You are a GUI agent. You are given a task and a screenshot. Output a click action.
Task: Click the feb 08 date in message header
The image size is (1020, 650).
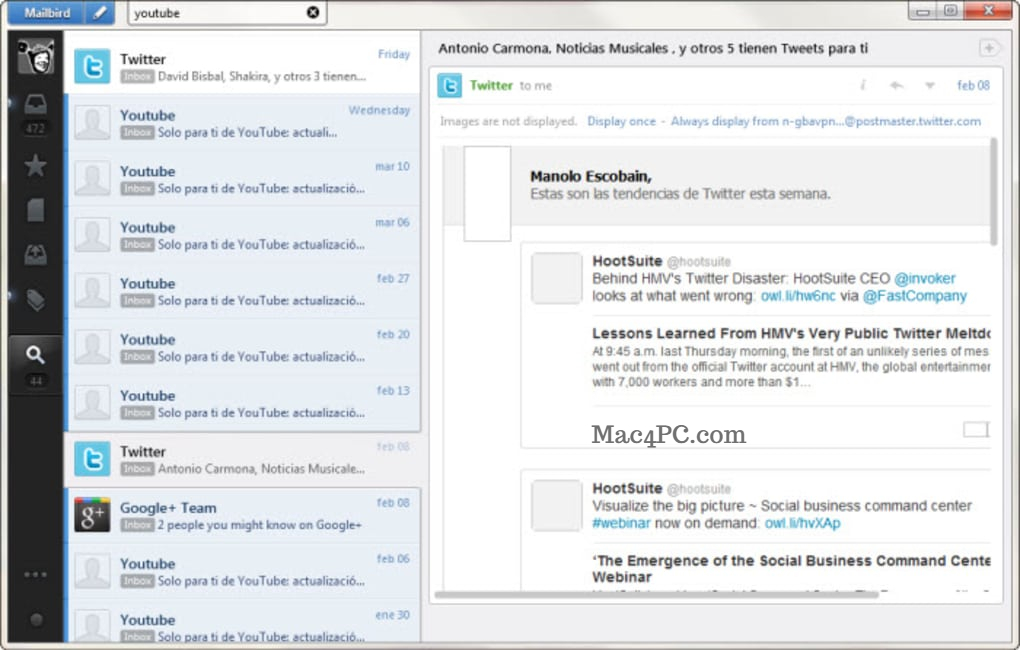(973, 85)
